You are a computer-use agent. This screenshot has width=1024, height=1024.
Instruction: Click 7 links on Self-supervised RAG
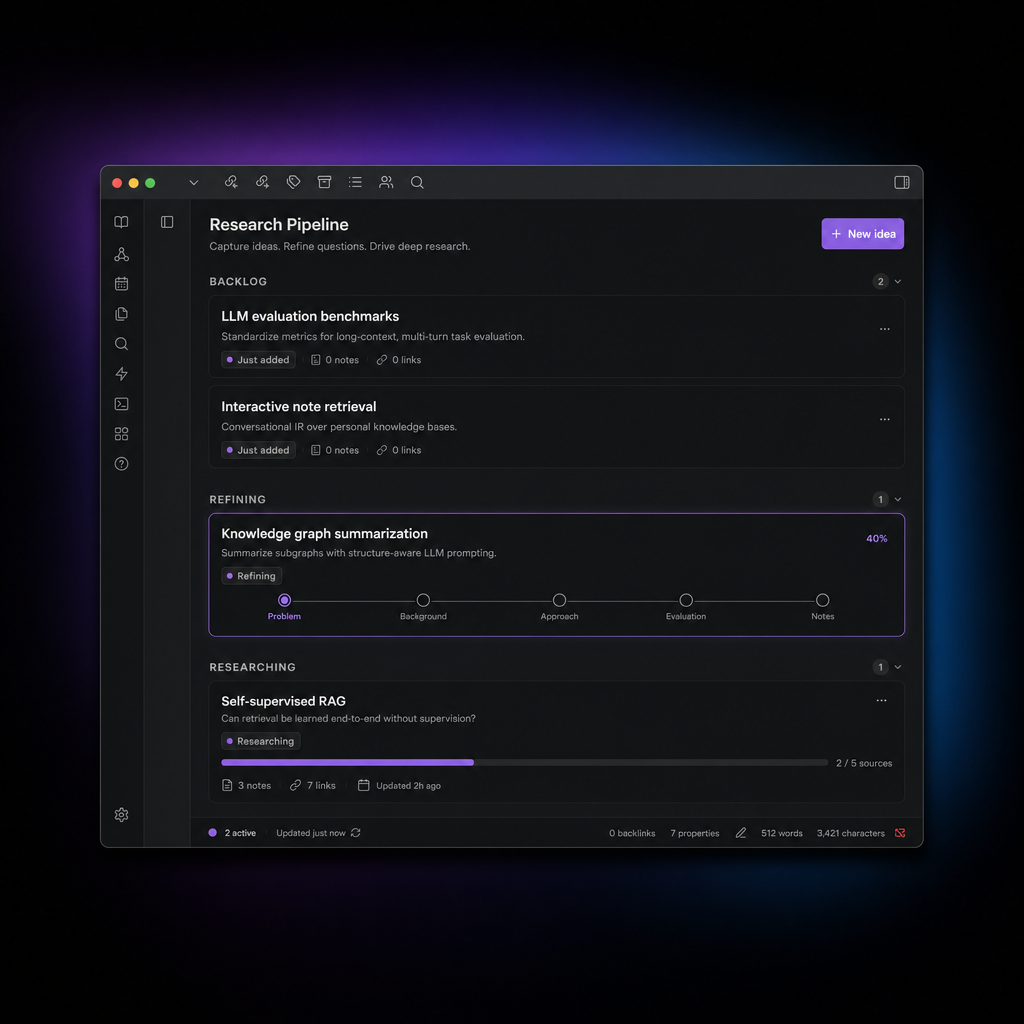click(313, 786)
